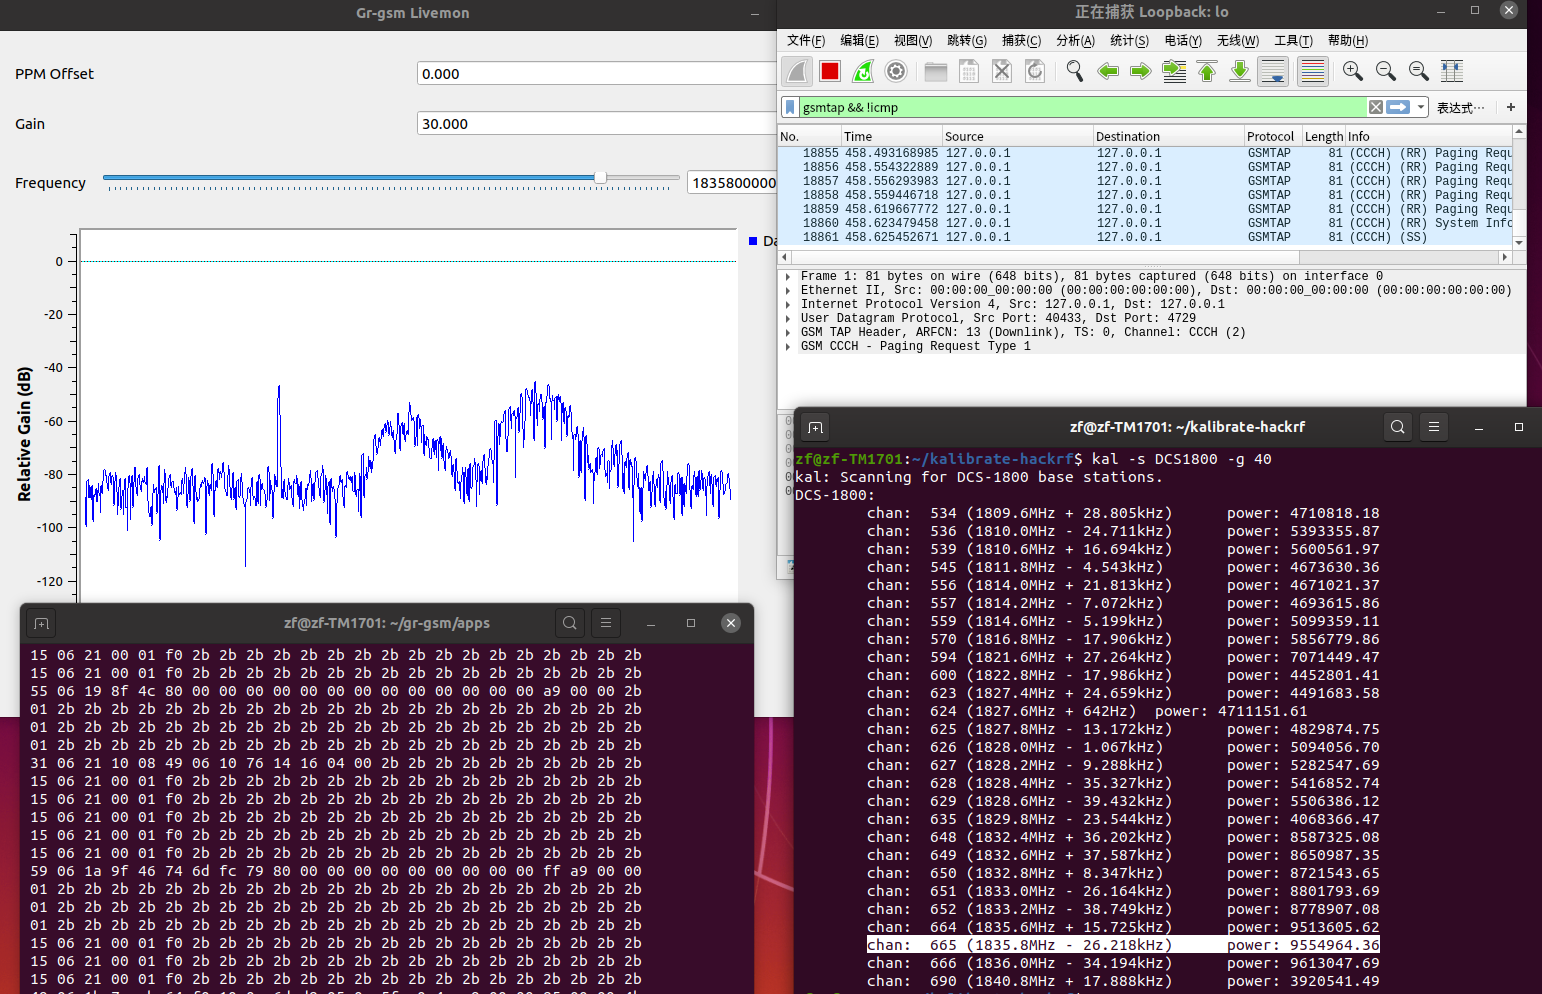
Task: Open the 捕获(C) menu
Action: (1021, 41)
